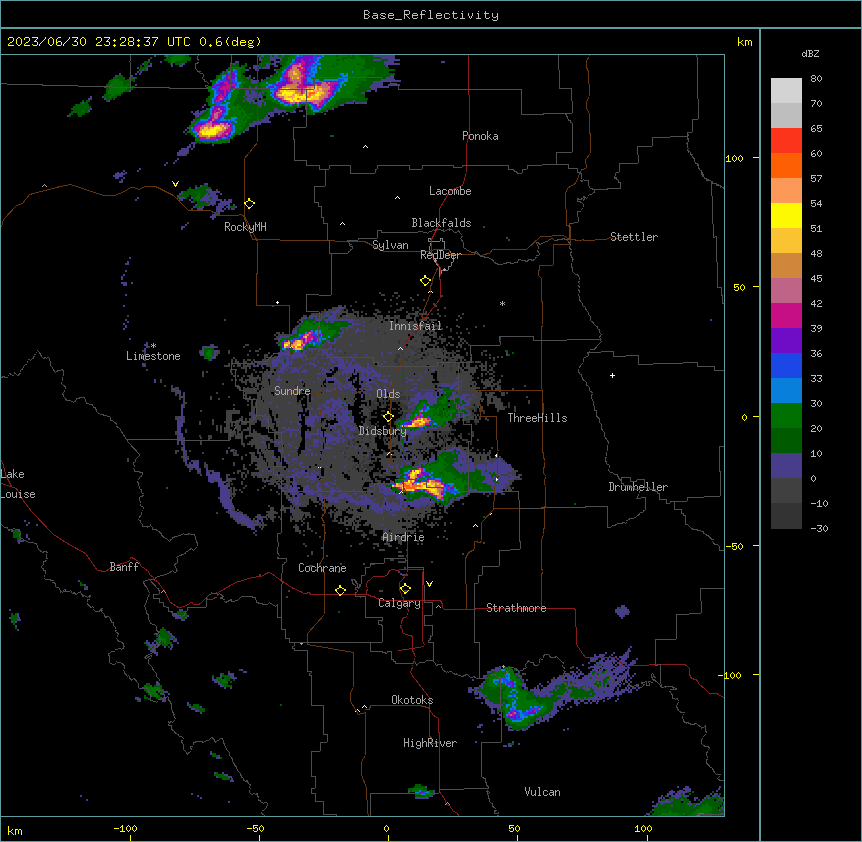Click the yellow V marker east of Calgary
862x842 pixels.
point(429,584)
